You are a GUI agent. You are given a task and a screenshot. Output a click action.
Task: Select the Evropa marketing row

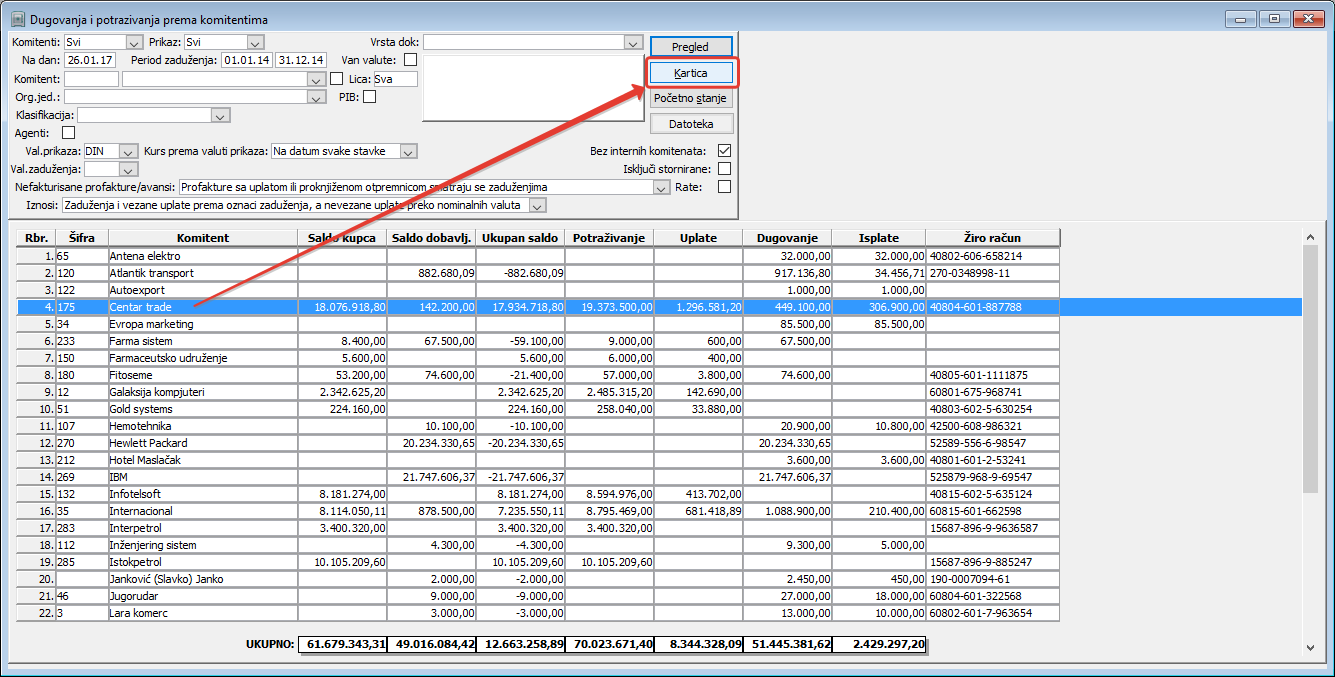[539, 324]
